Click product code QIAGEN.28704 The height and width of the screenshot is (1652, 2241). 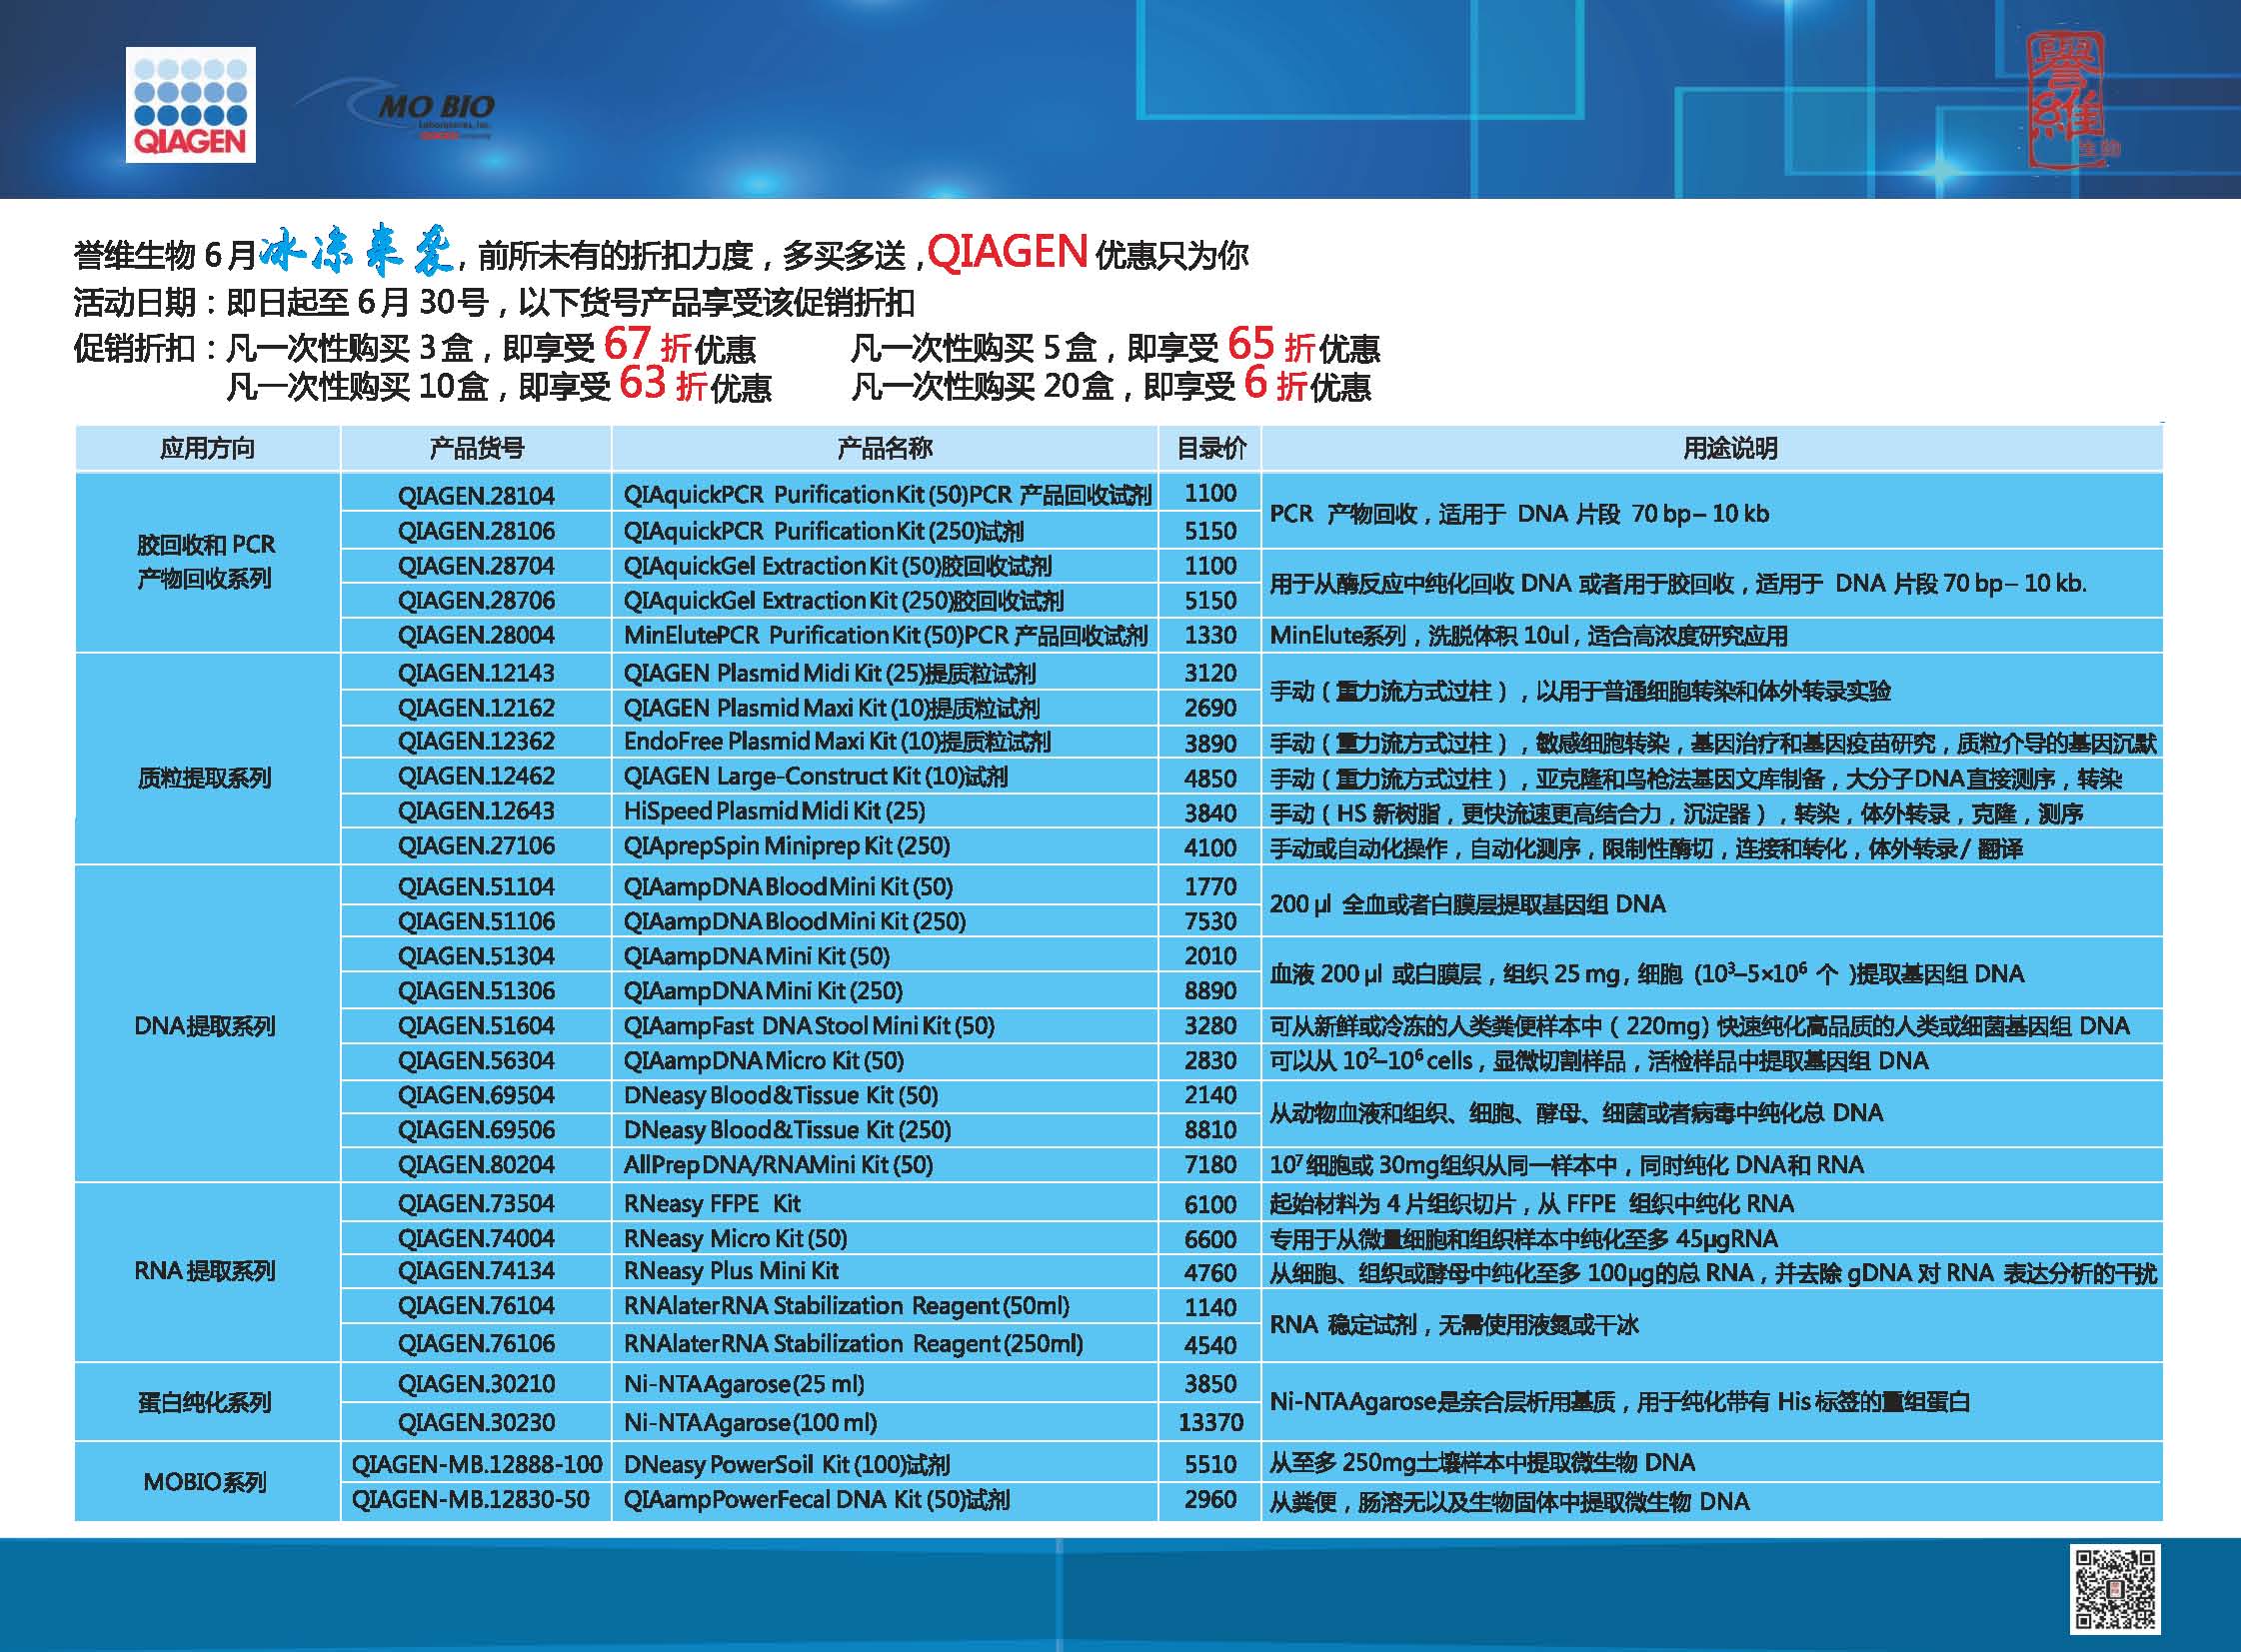point(476,565)
